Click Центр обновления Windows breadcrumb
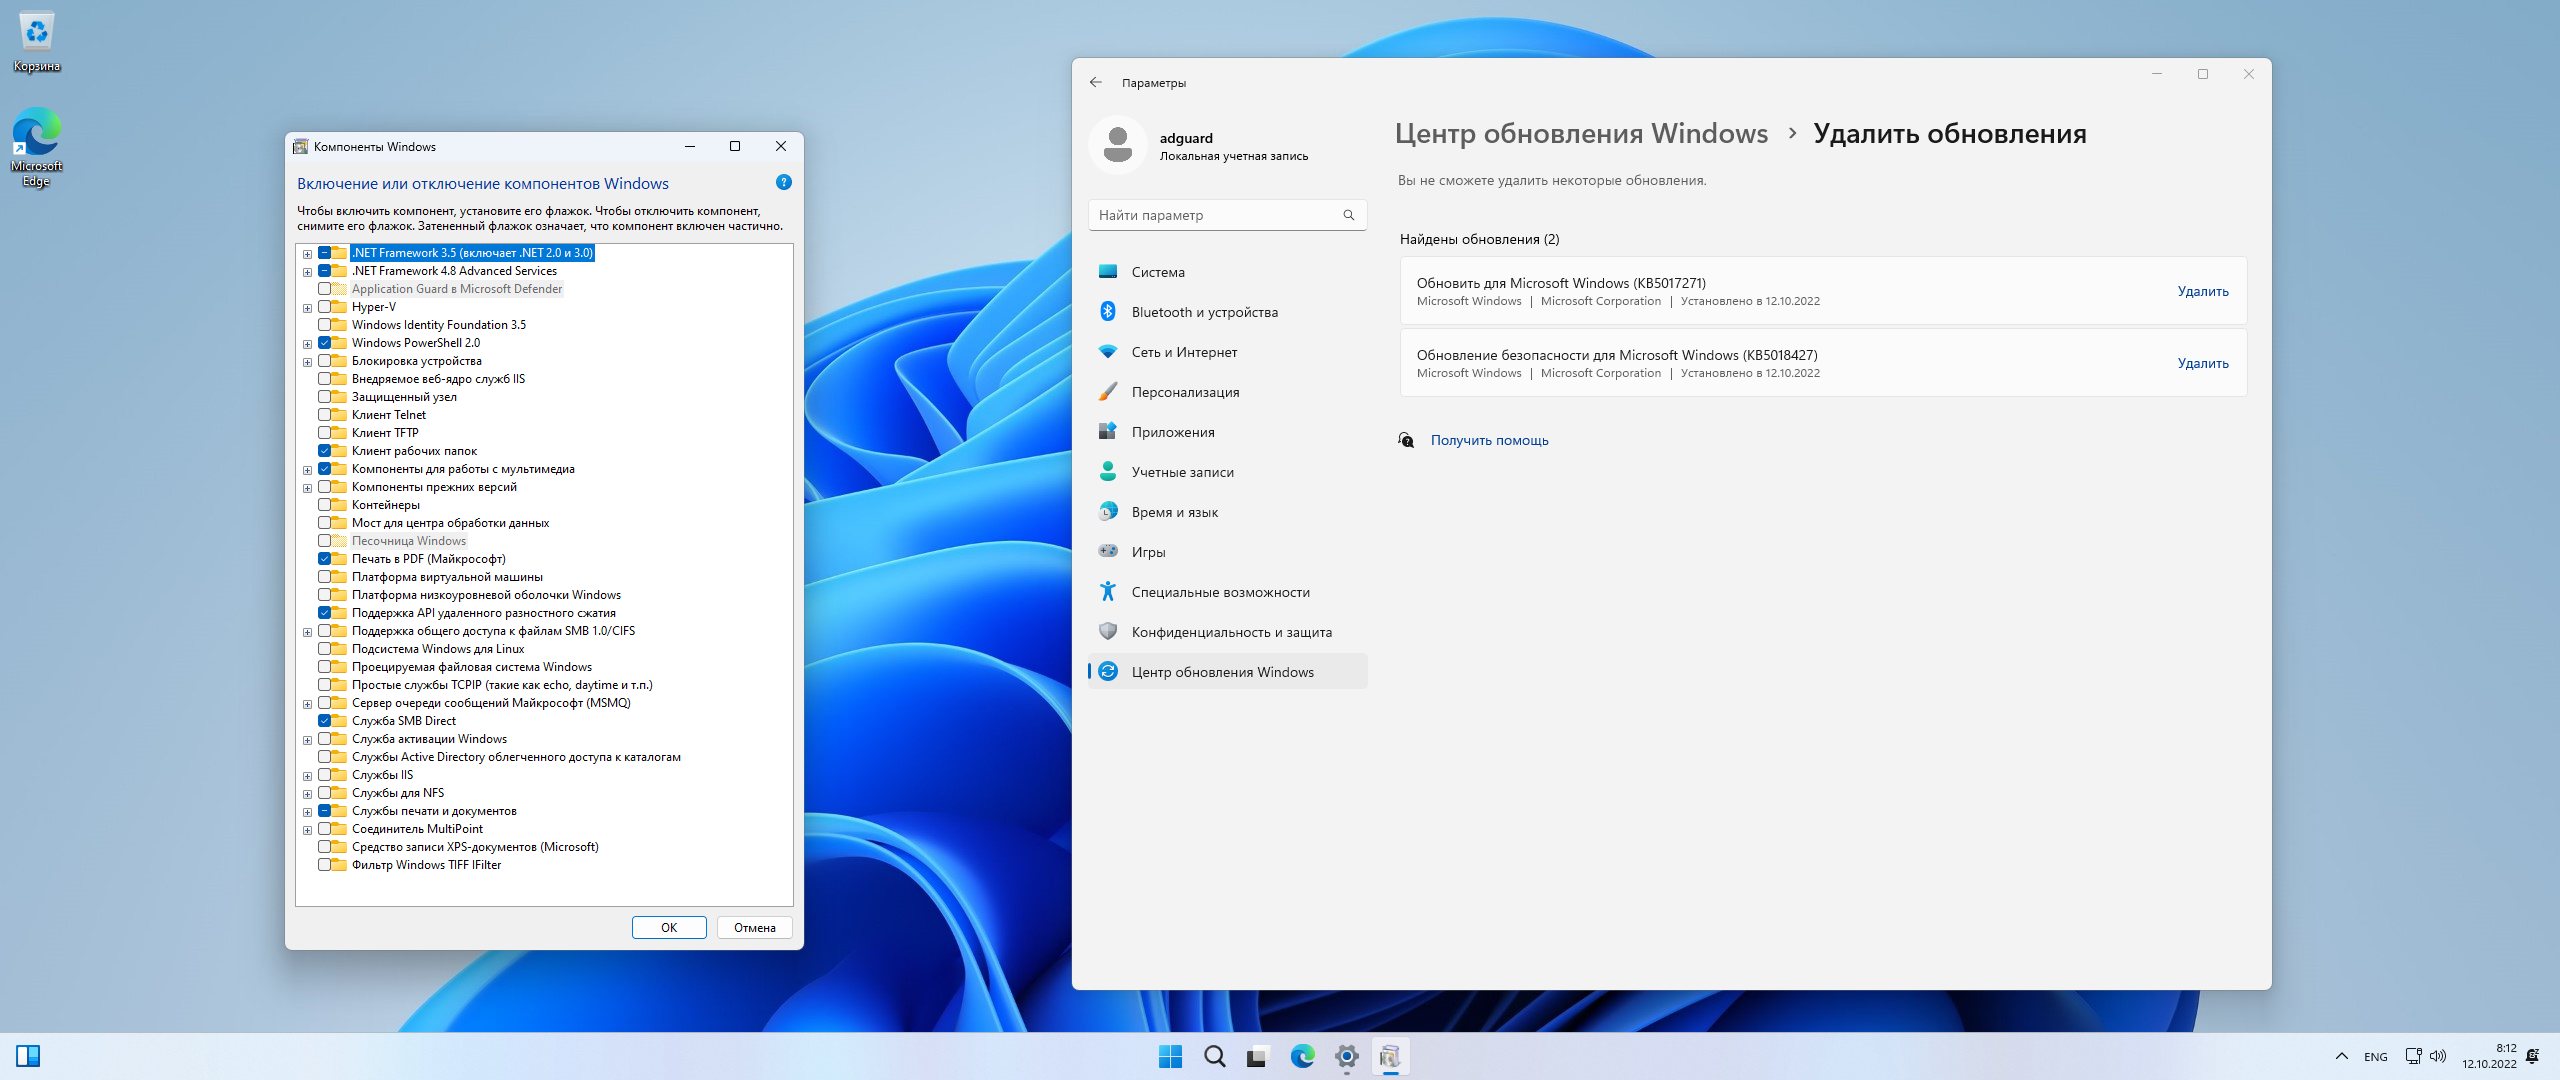Screen dimensions: 2560x1080 tap(1581, 134)
